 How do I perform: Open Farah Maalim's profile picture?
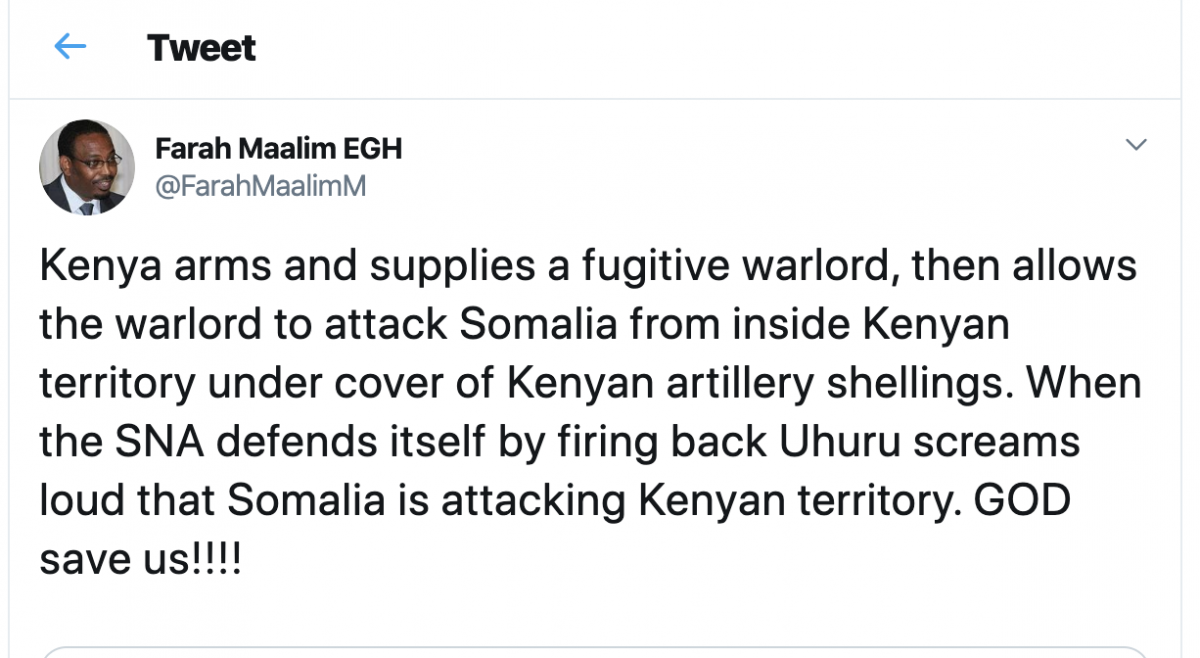click(x=87, y=168)
